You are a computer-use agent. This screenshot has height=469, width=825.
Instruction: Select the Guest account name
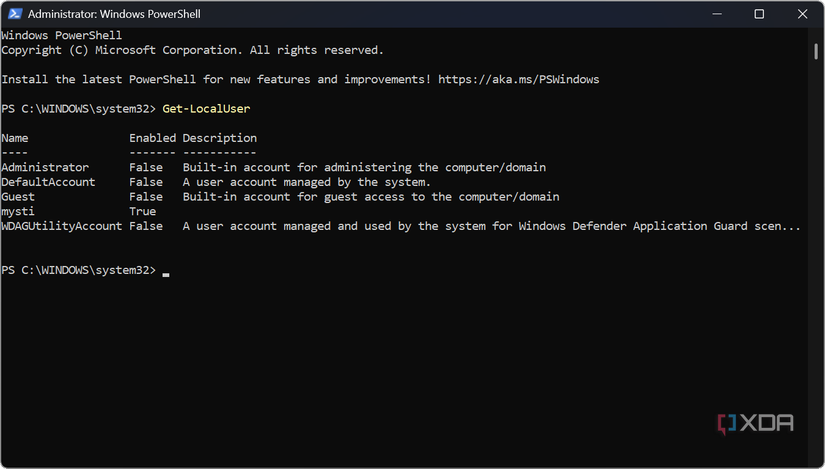(18, 197)
